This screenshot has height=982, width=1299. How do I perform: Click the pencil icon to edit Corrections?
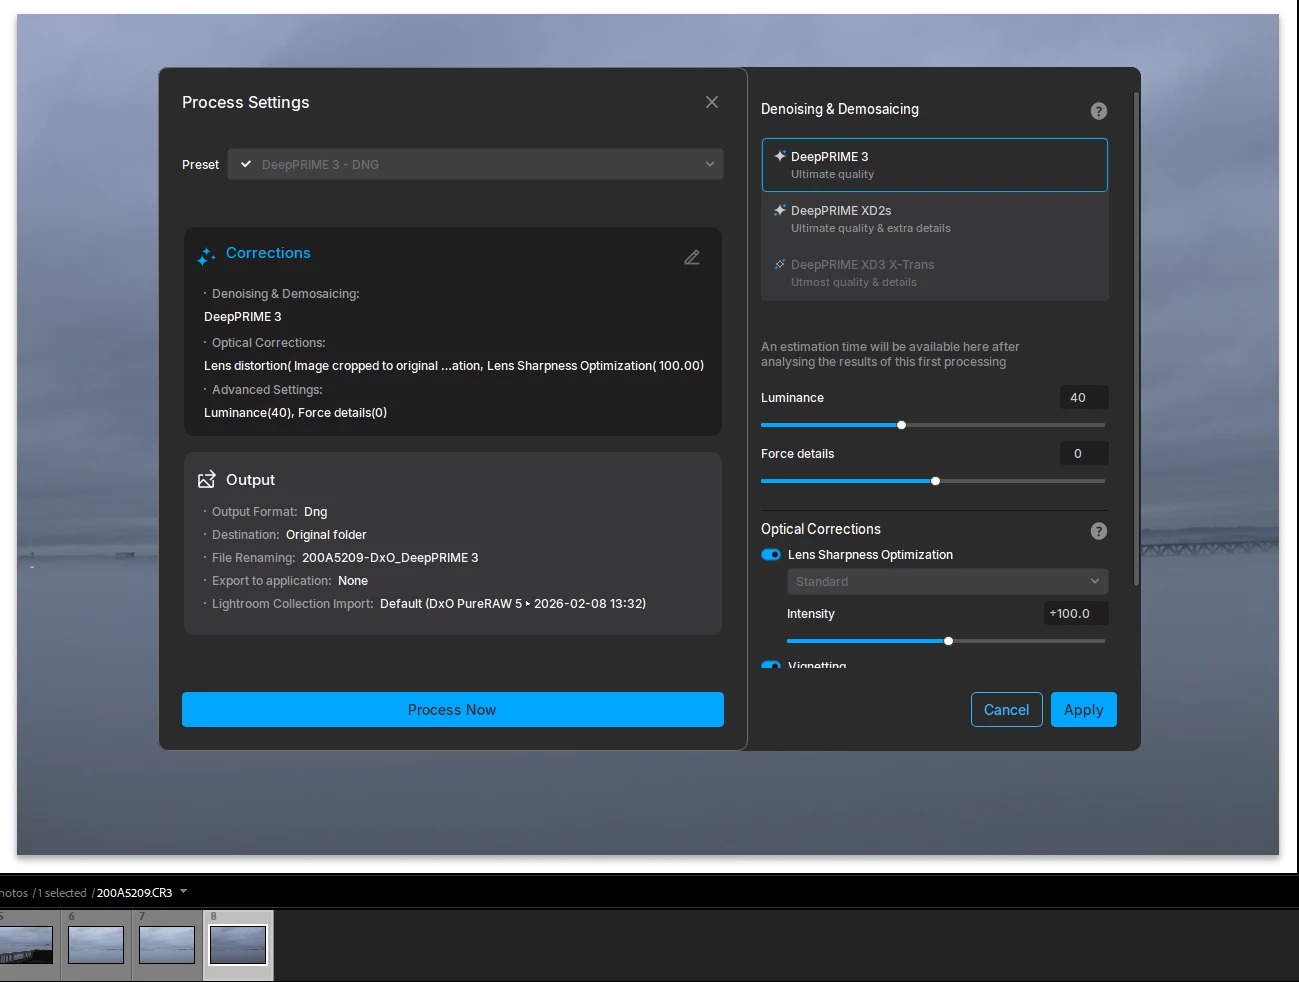pyautogui.click(x=692, y=257)
